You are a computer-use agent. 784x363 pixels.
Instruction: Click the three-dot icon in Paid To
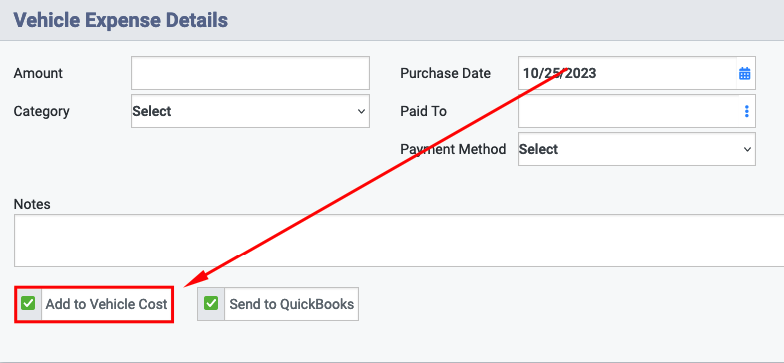[x=746, y=111]
